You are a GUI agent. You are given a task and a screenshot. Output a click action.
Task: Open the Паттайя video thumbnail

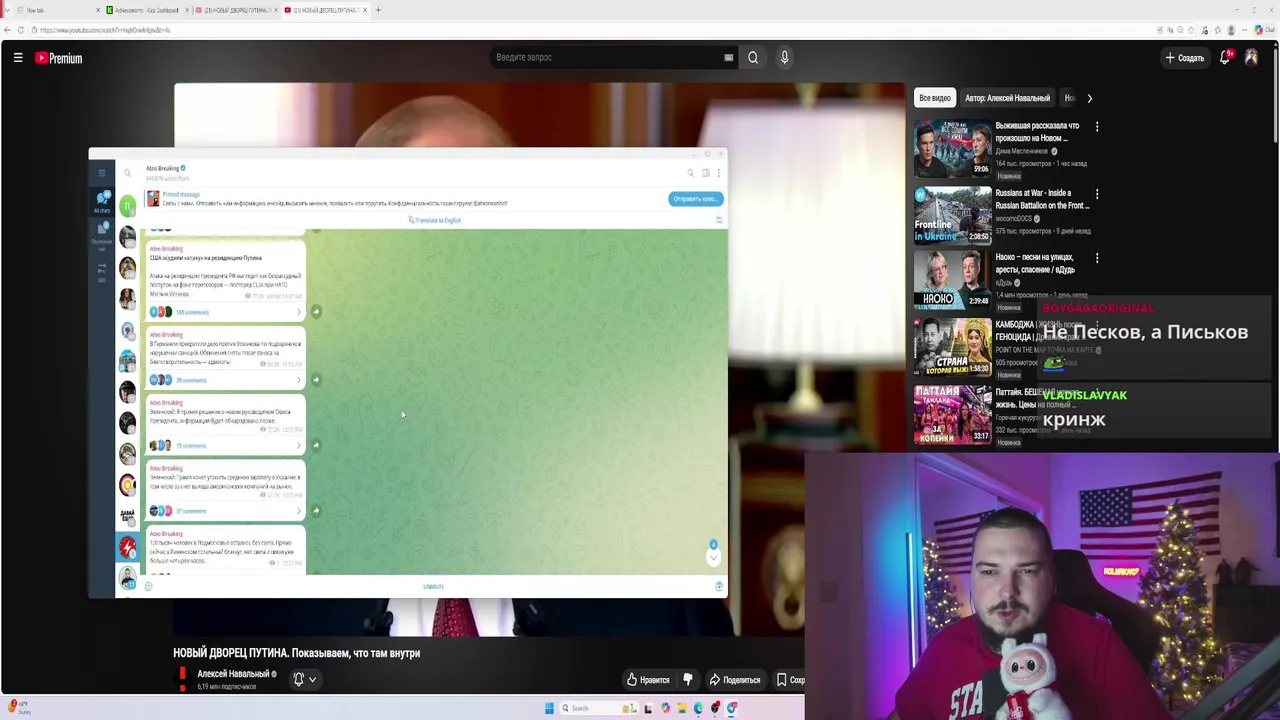coord(952,413)
